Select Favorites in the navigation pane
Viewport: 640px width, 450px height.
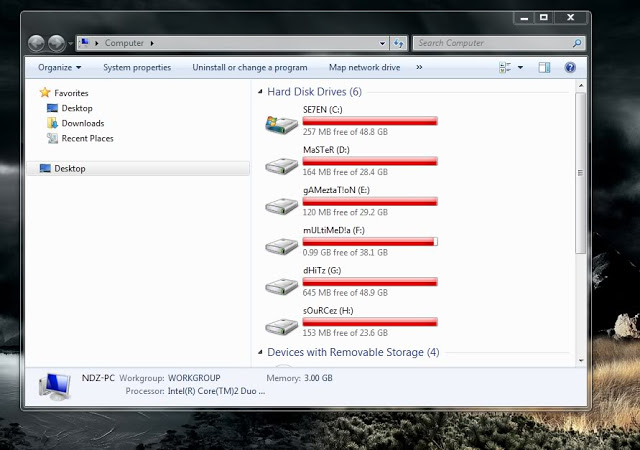[x=71, y=93]
